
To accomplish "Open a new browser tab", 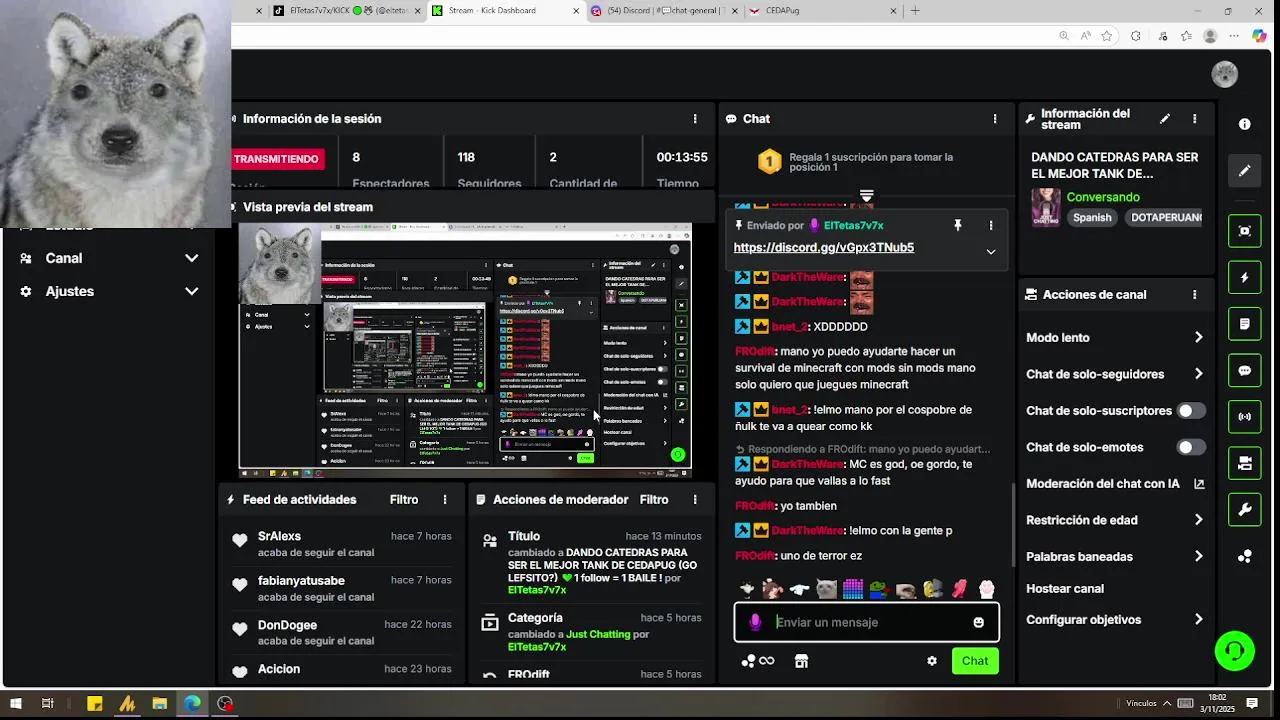I will point(915,11).
